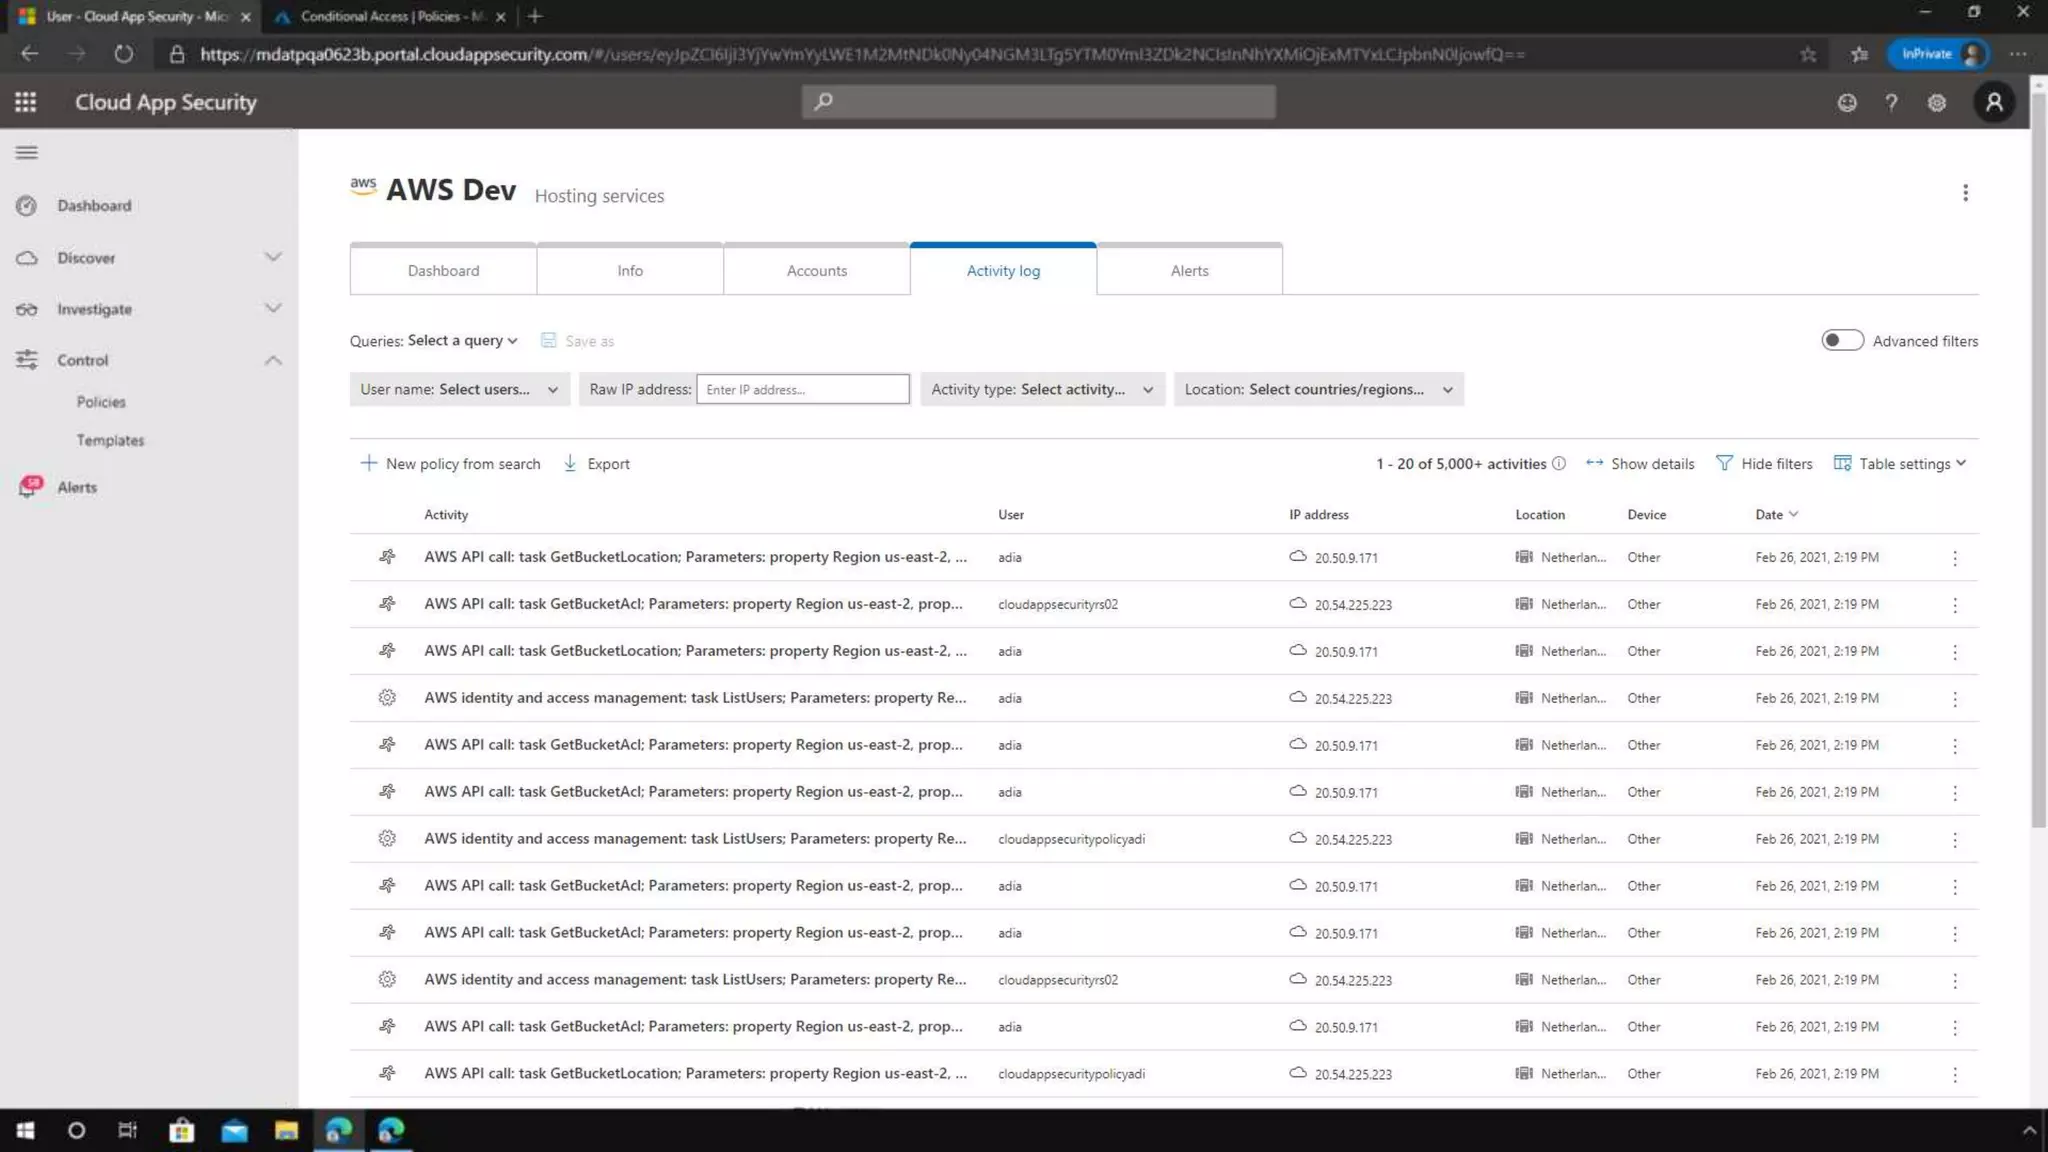This screenshot has width=2048, height=1152.
Task: Open new browser tab plus button
Action: point(535,16)
